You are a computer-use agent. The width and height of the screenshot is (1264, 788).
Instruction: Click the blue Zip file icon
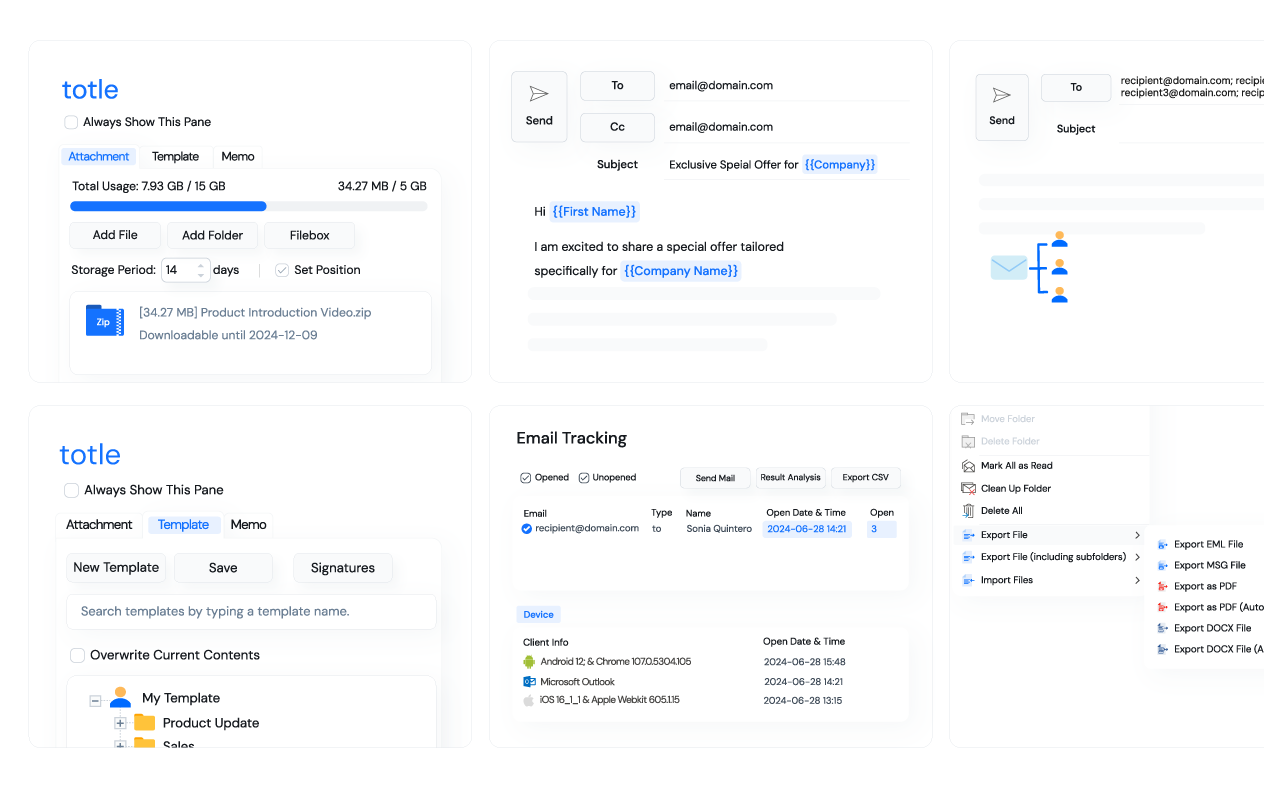[x=104, y=321]
